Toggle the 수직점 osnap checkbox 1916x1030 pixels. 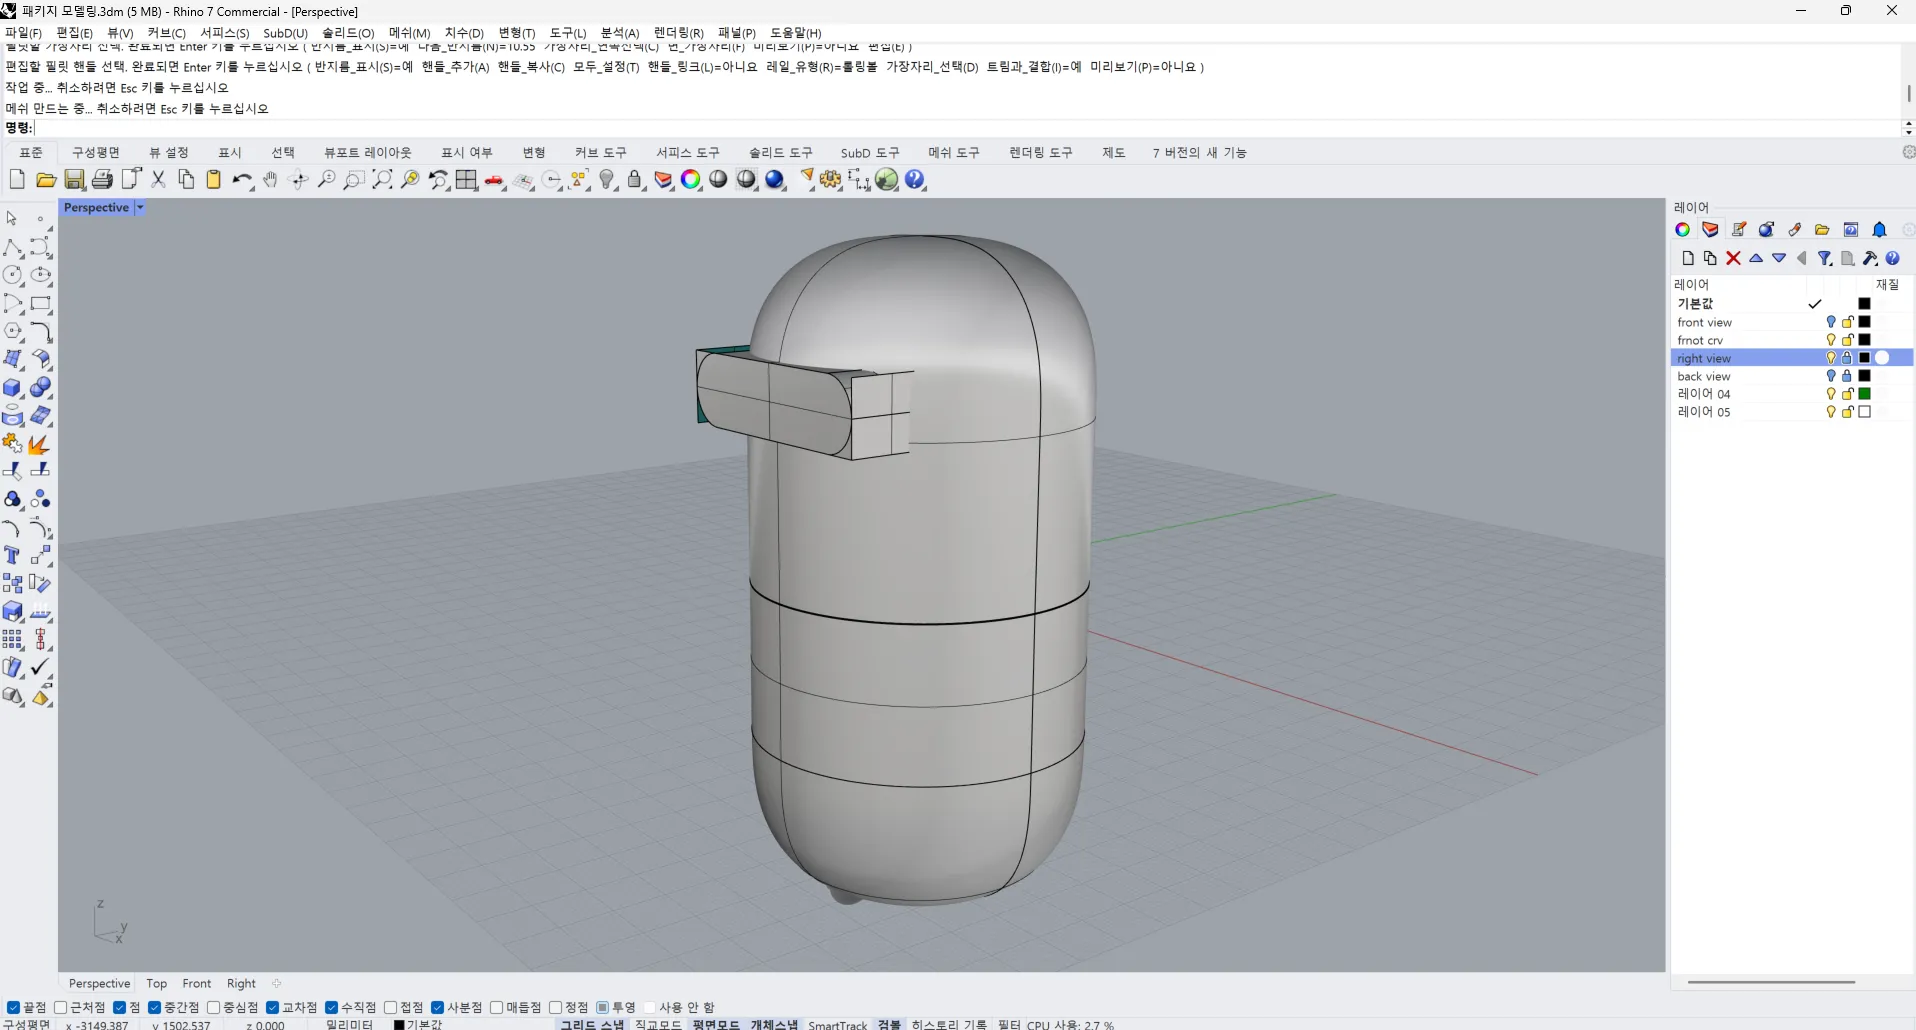coord(331,1007)
